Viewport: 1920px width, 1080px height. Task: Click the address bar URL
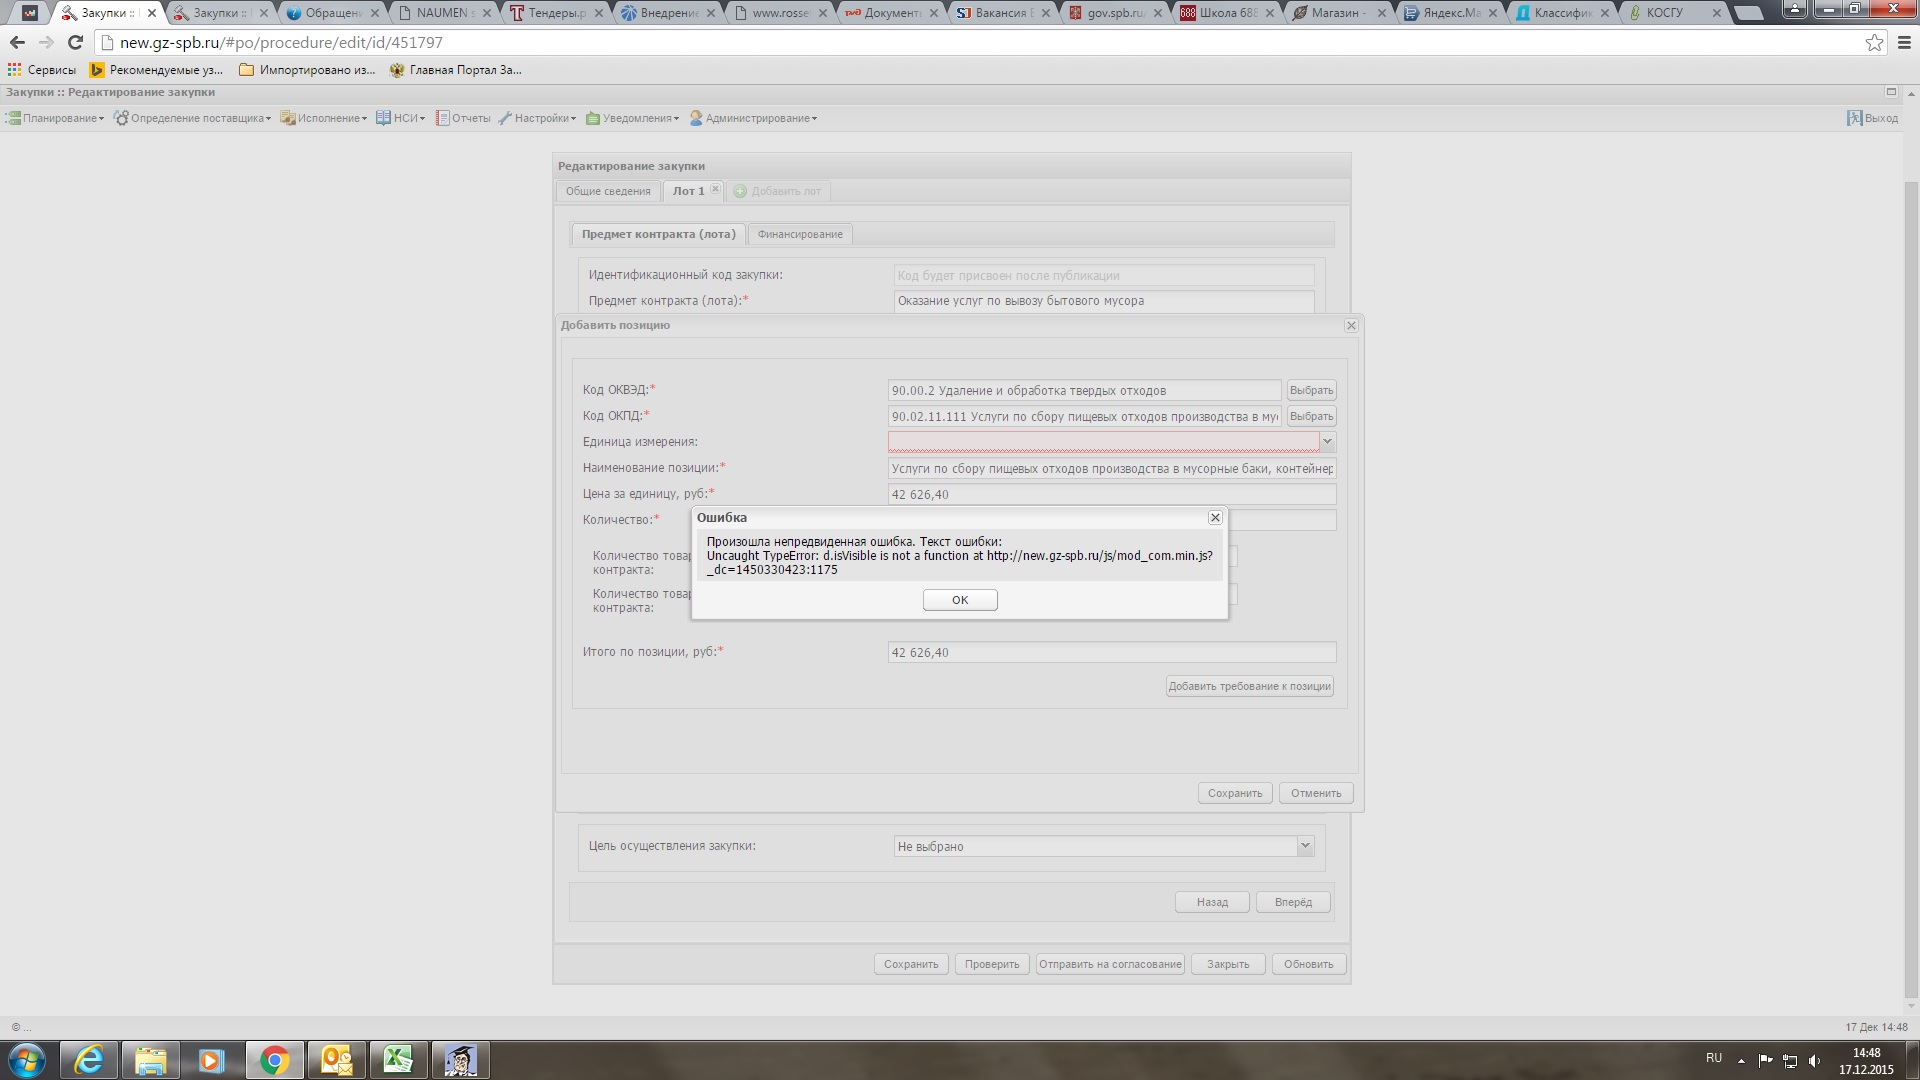[x=281, y=43]
